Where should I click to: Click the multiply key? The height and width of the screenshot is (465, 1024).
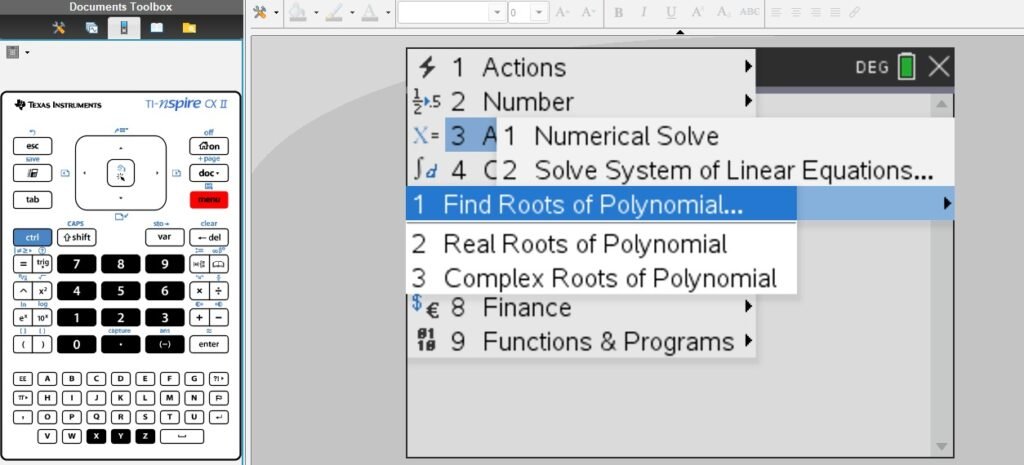(x=199, y=291)
